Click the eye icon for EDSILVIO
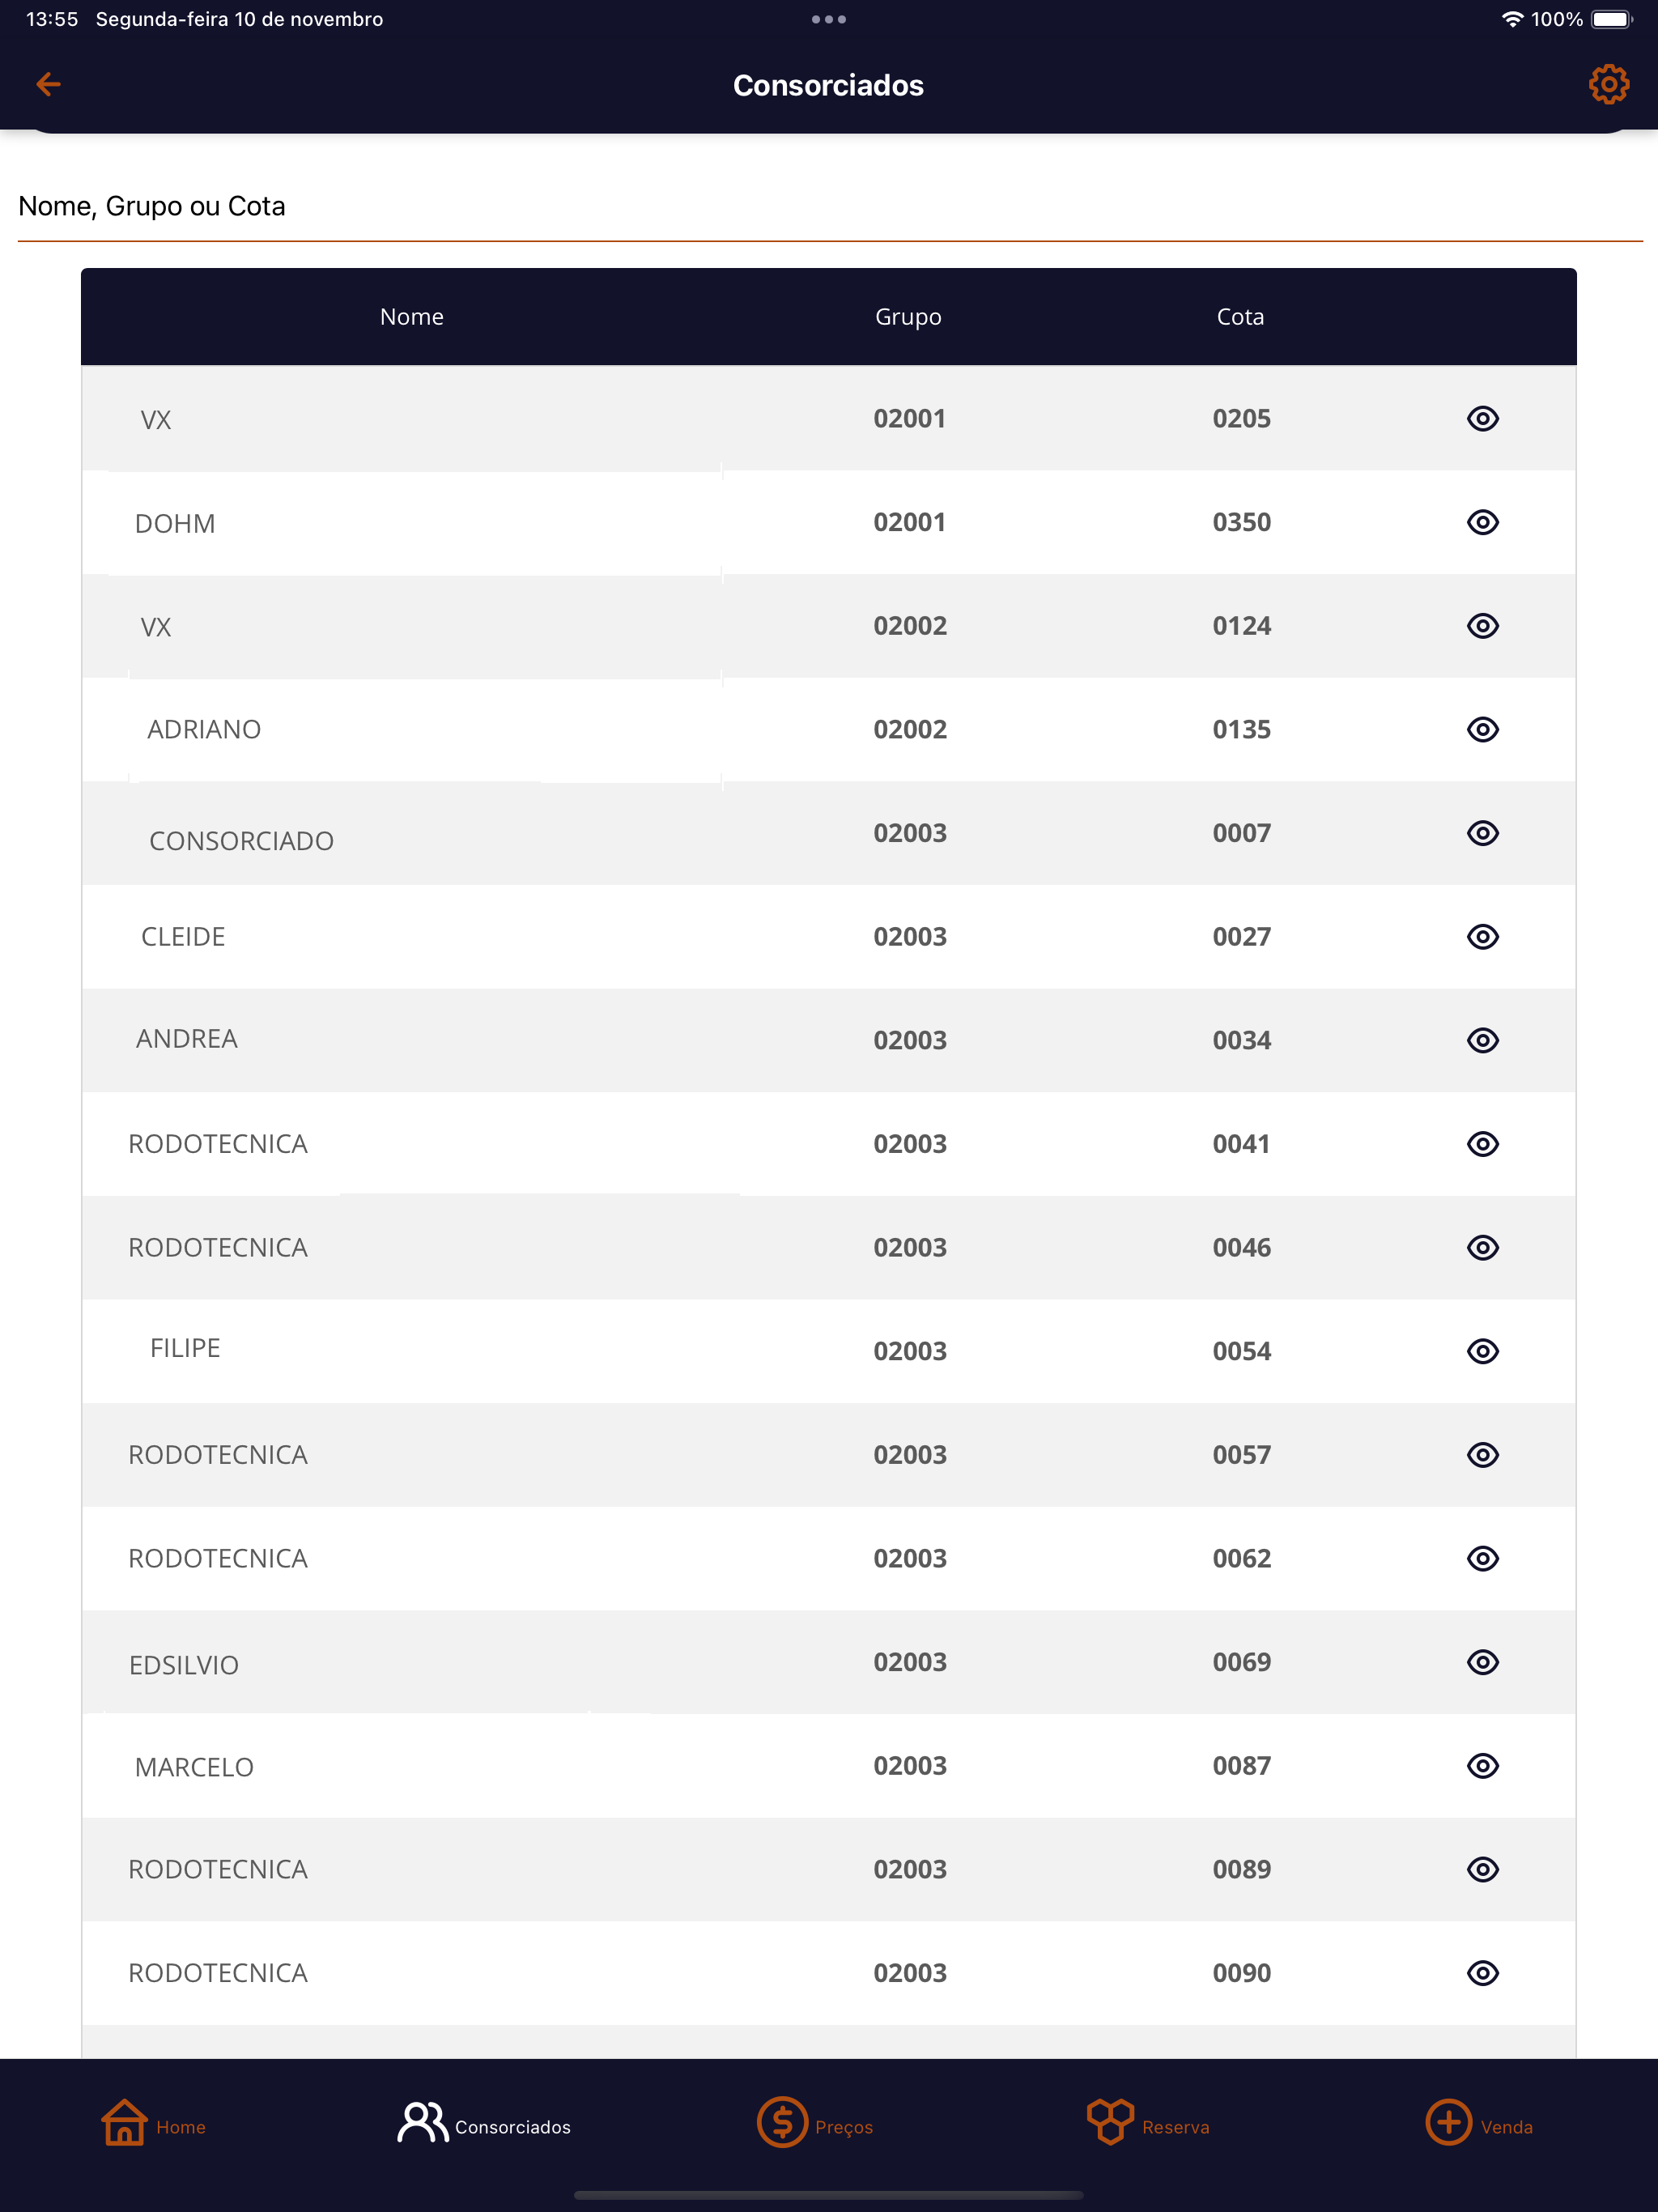 (1482, 1662)
